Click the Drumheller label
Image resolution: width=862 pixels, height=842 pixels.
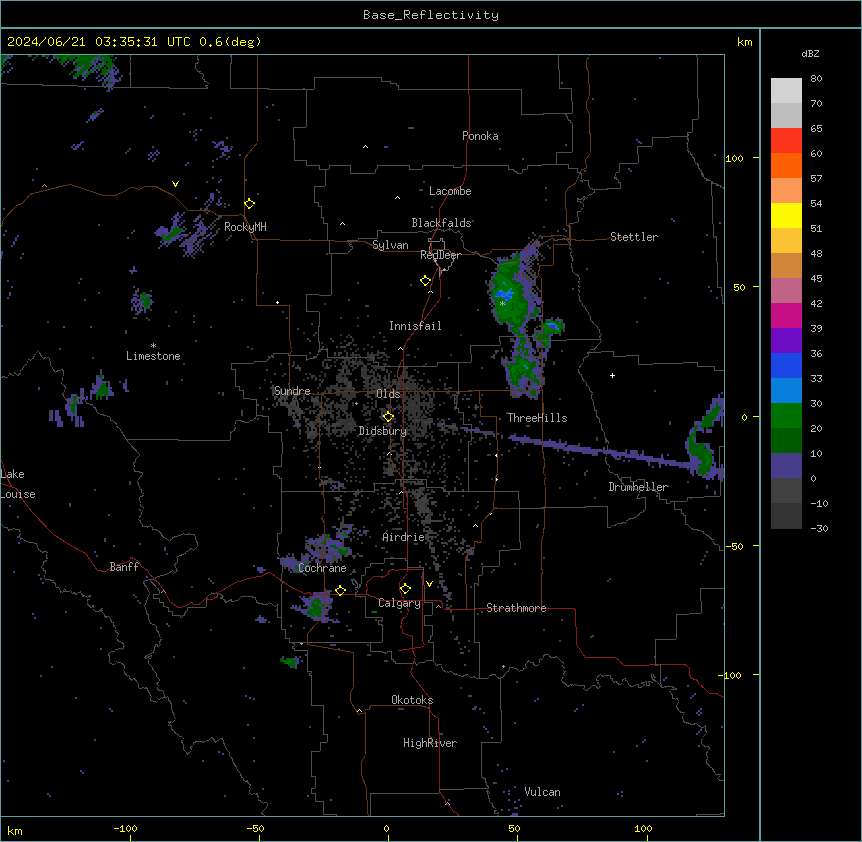pos(638,487)
